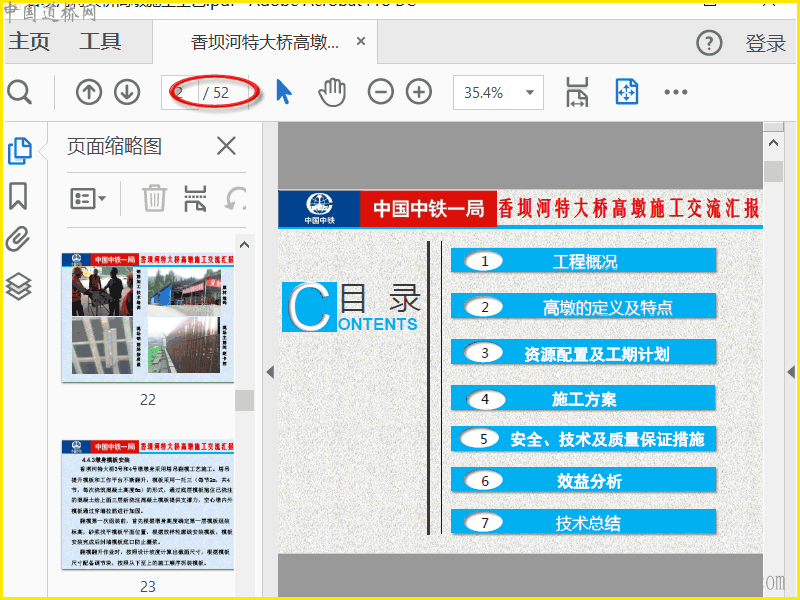Image resolution: width=800 pixels, height=600 pixels.
Task: Open the search magnifier tool
Action: pos(20,92)
